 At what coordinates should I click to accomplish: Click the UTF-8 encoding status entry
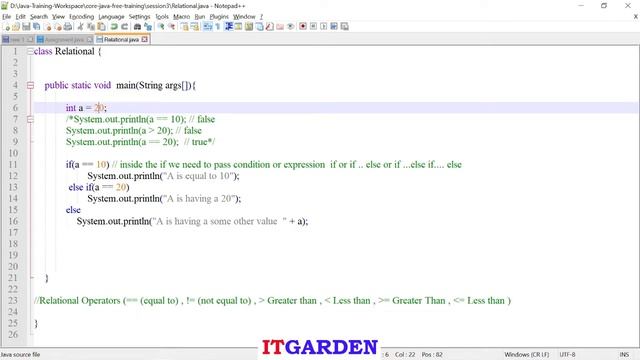(x=567, y=355)
